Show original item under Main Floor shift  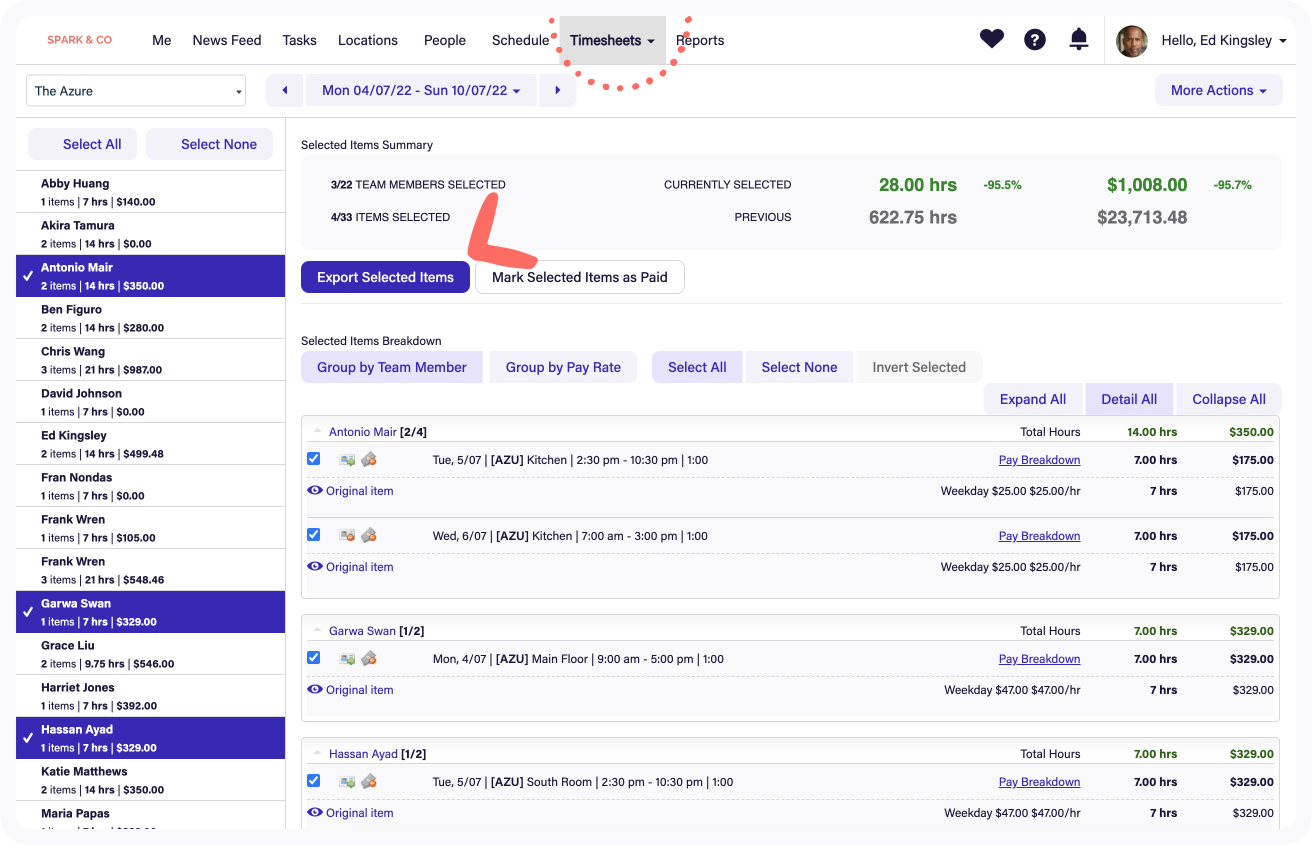350,690
